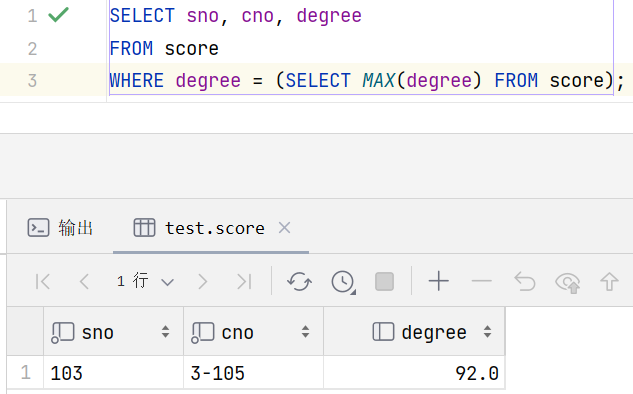Select cell with value 103

coord(113,373)
